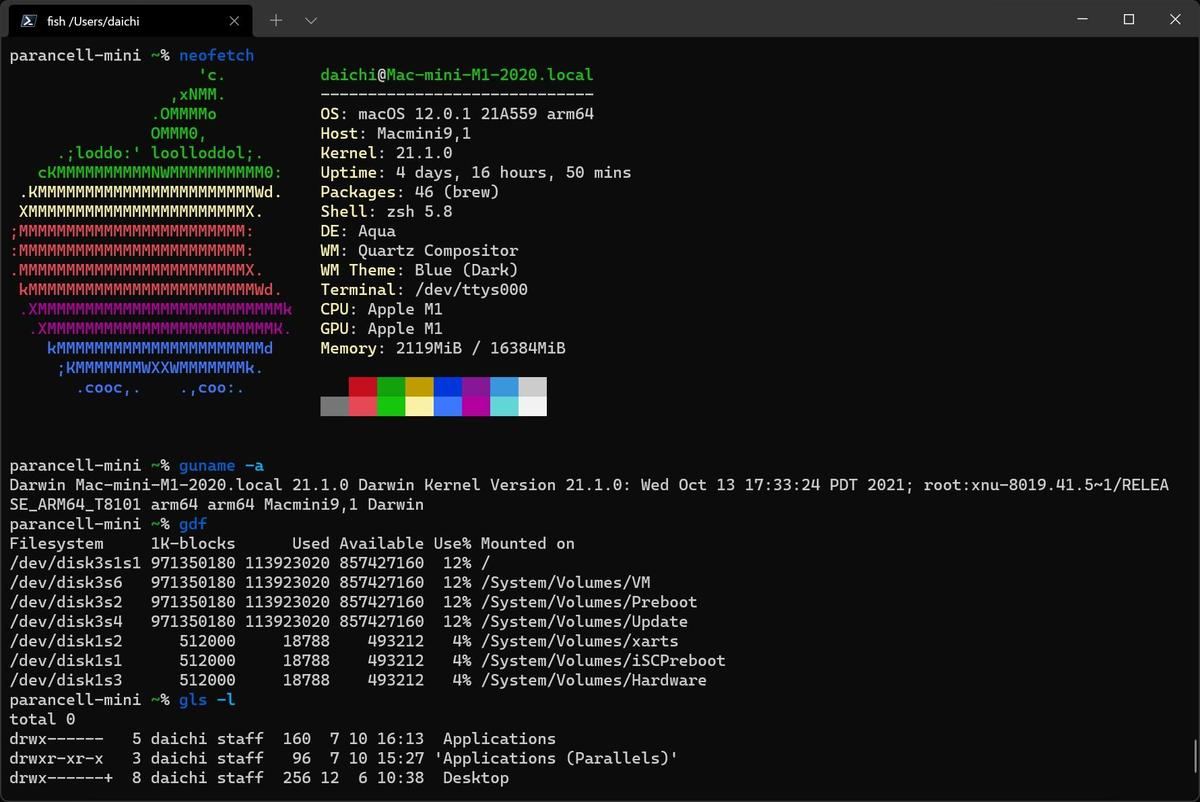
Task: Click the '/System/Volumes/Preboot' mount path
Action: point(589,602)
